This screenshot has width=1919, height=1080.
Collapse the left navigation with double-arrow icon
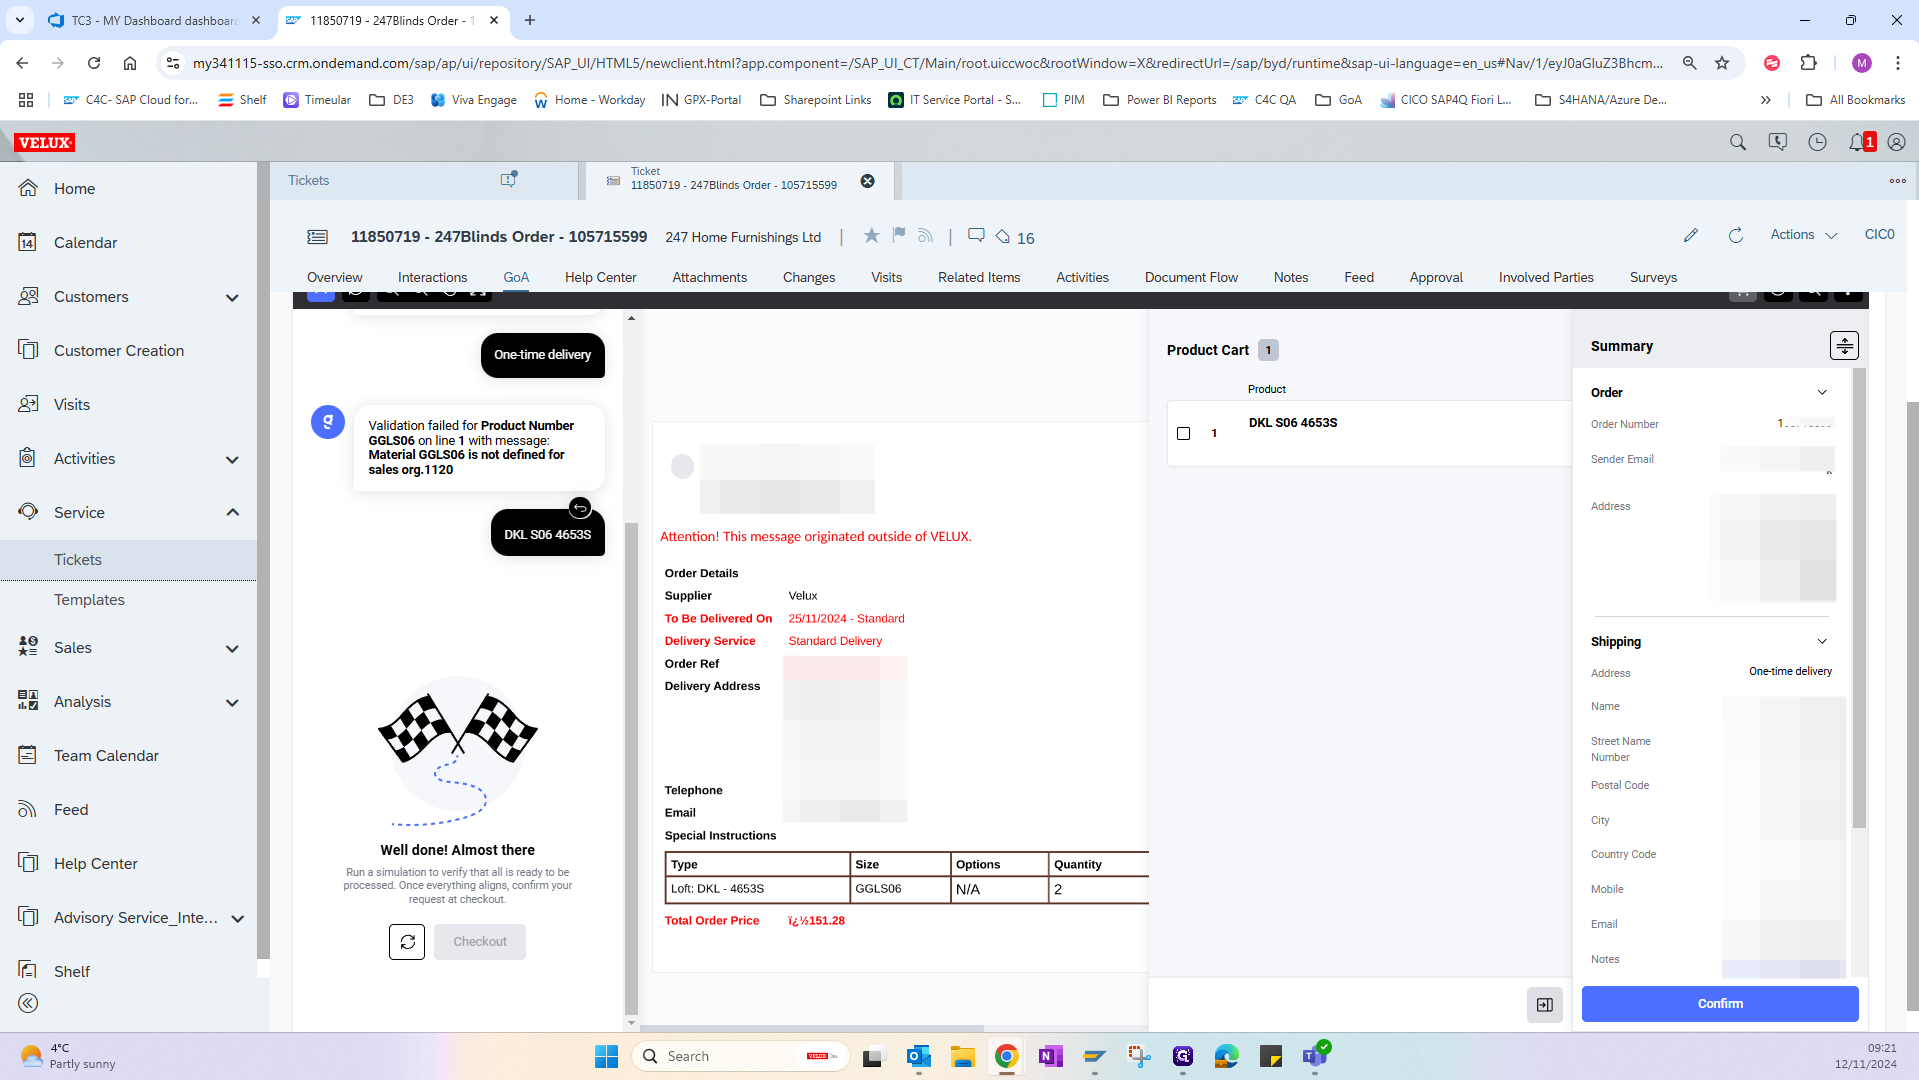point(28,1003)
